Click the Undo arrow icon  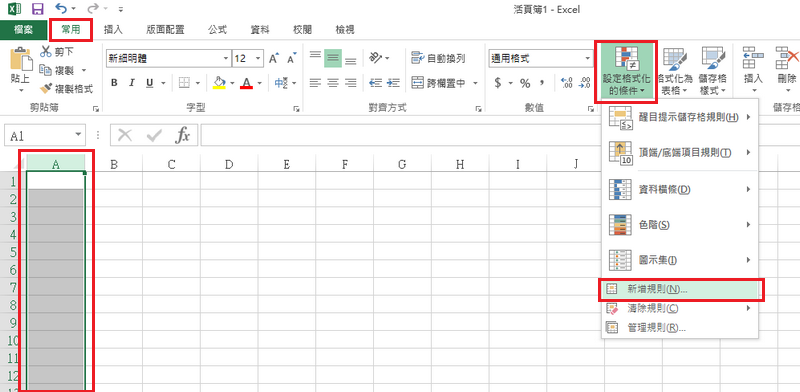[61, 9]
